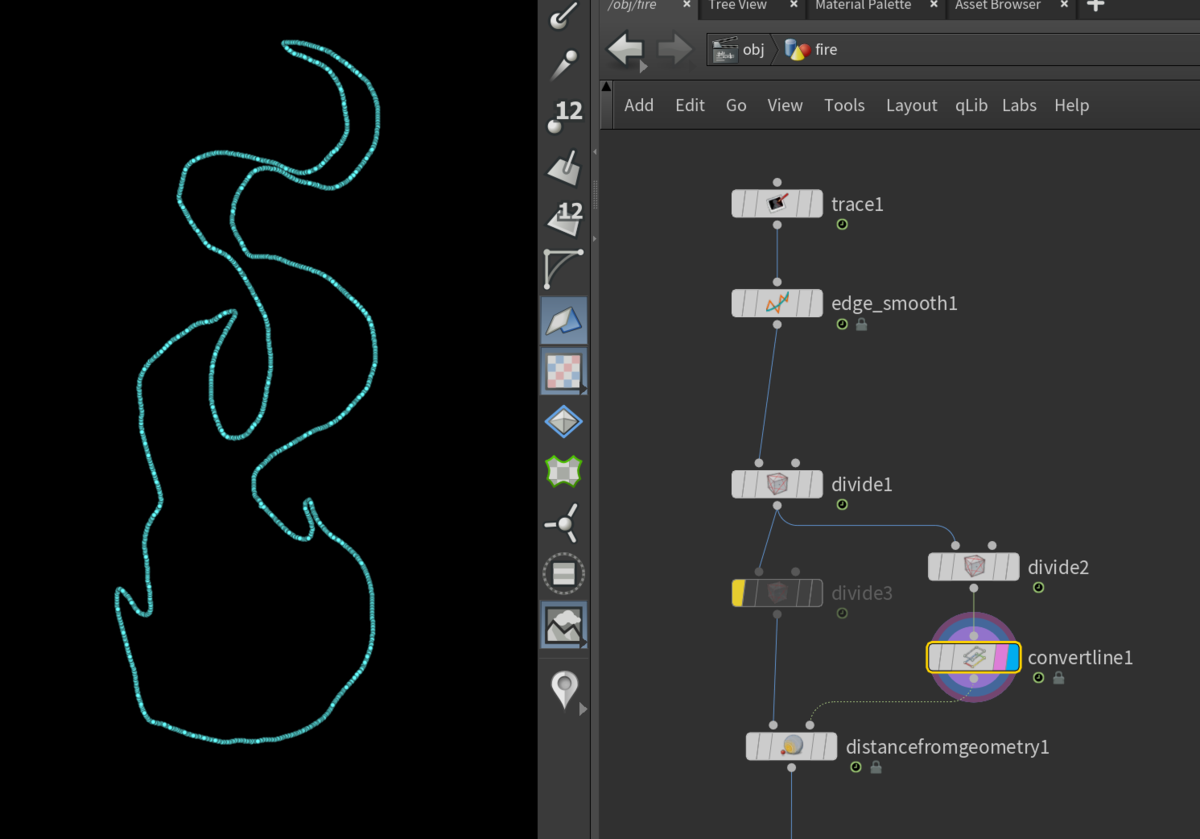Image resolution: width=1200 pixels, height=839 pixels.
Task: Select the distancefromgeometry1 node icon
Action: [791, 746]
